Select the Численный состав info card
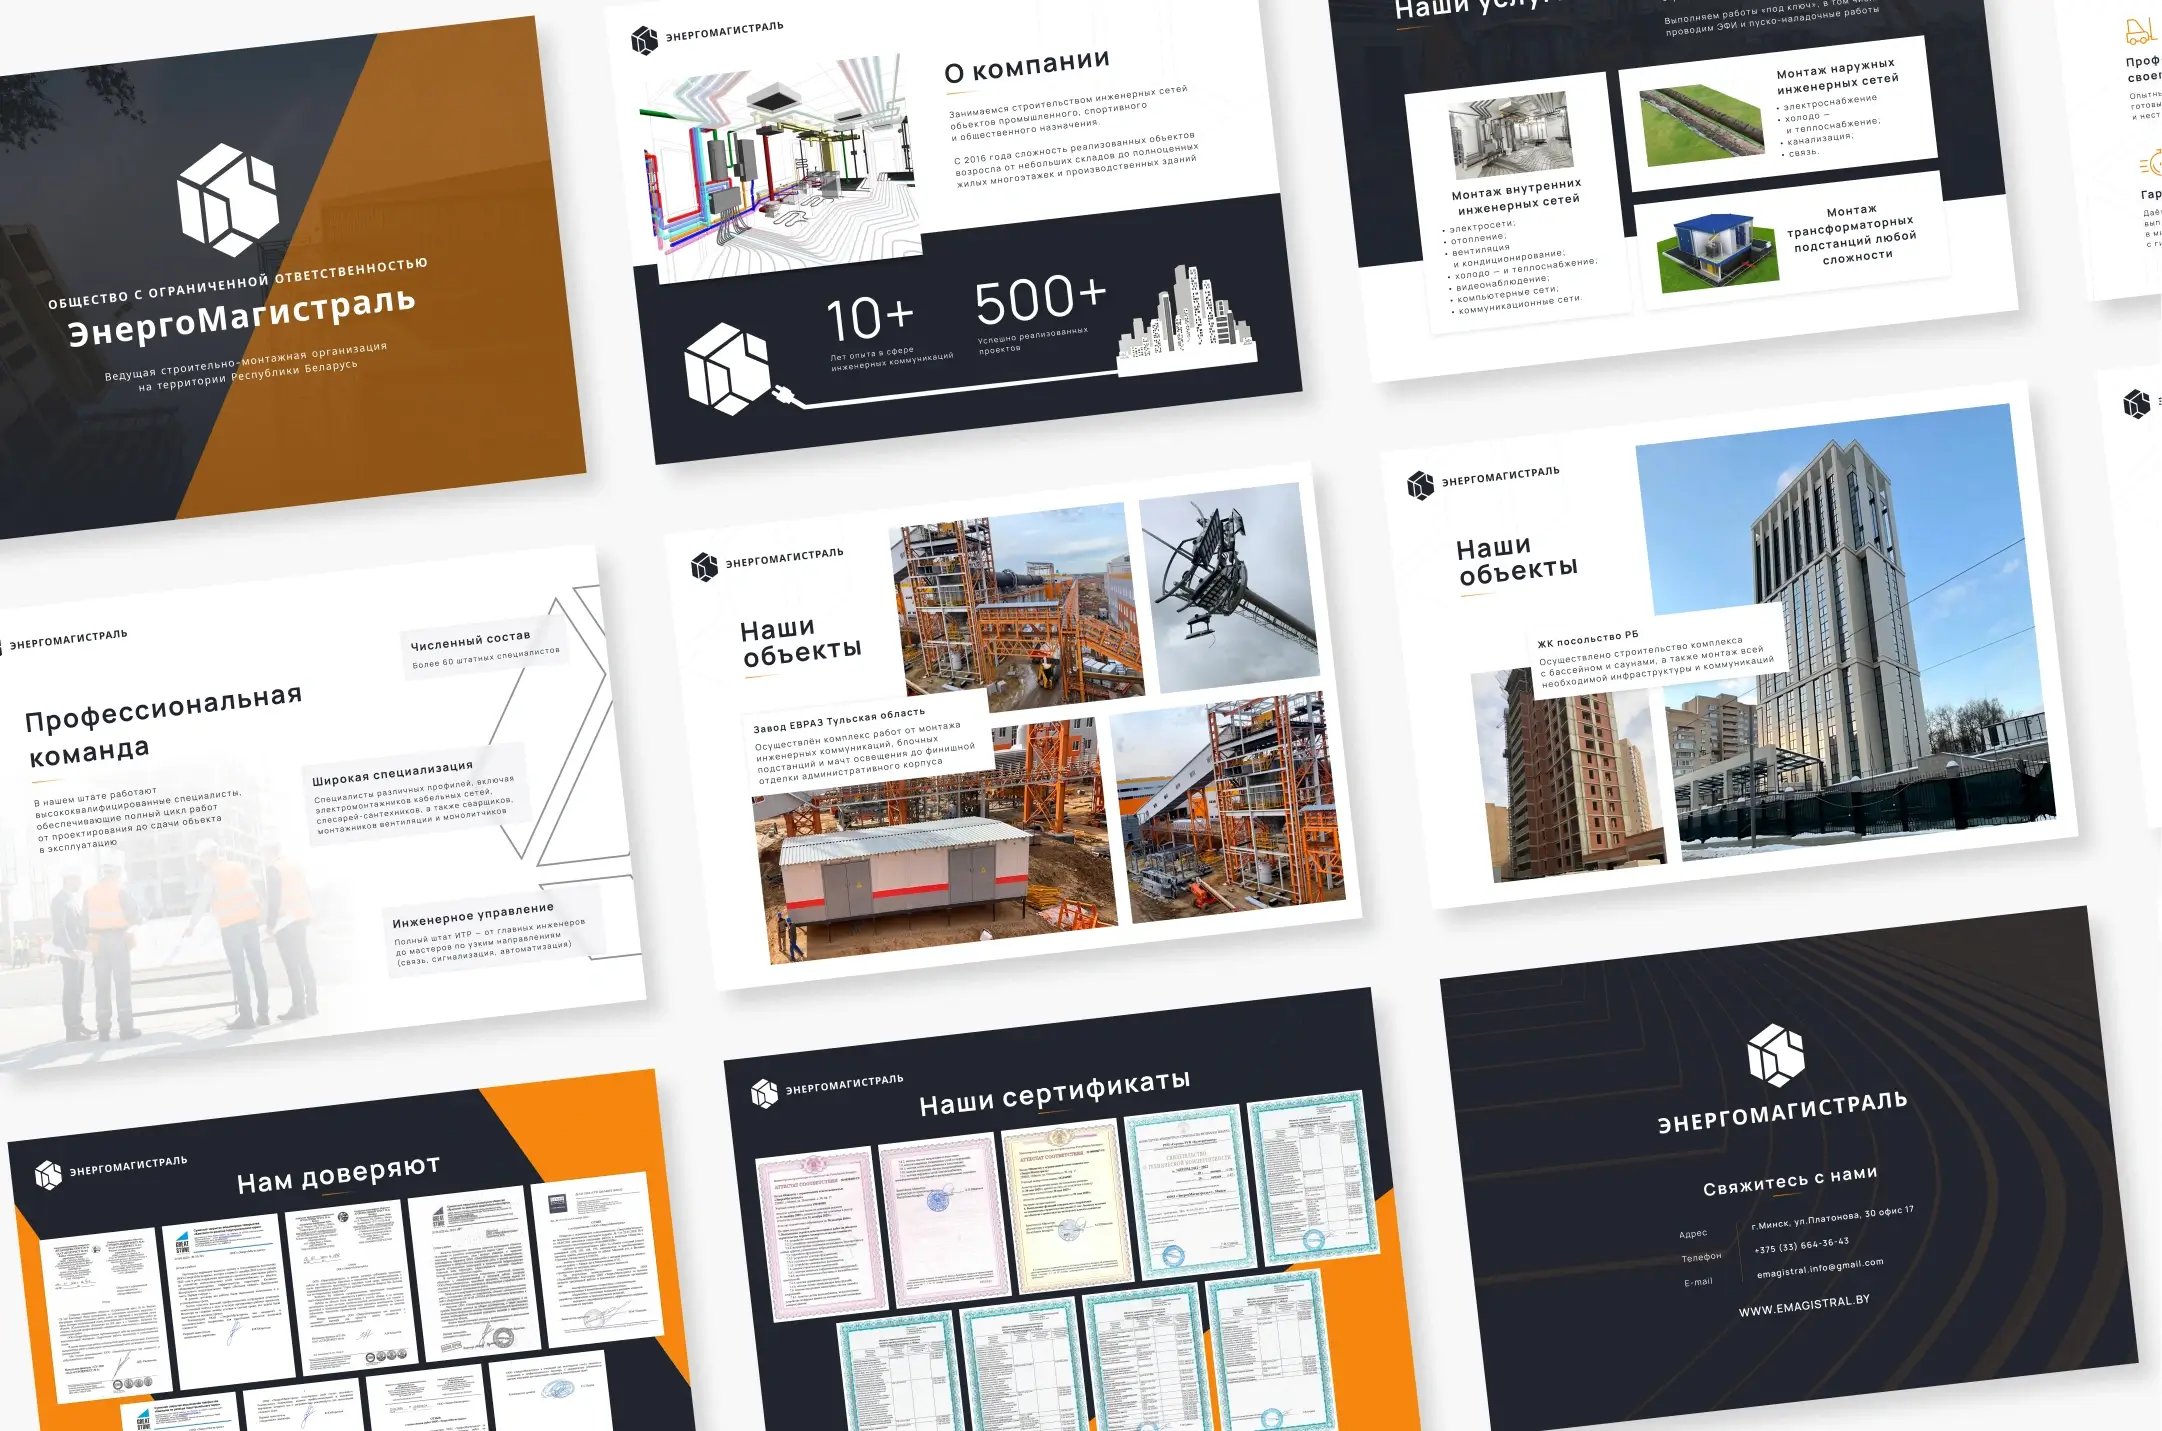2162x1431 pixels. point(484,649)
